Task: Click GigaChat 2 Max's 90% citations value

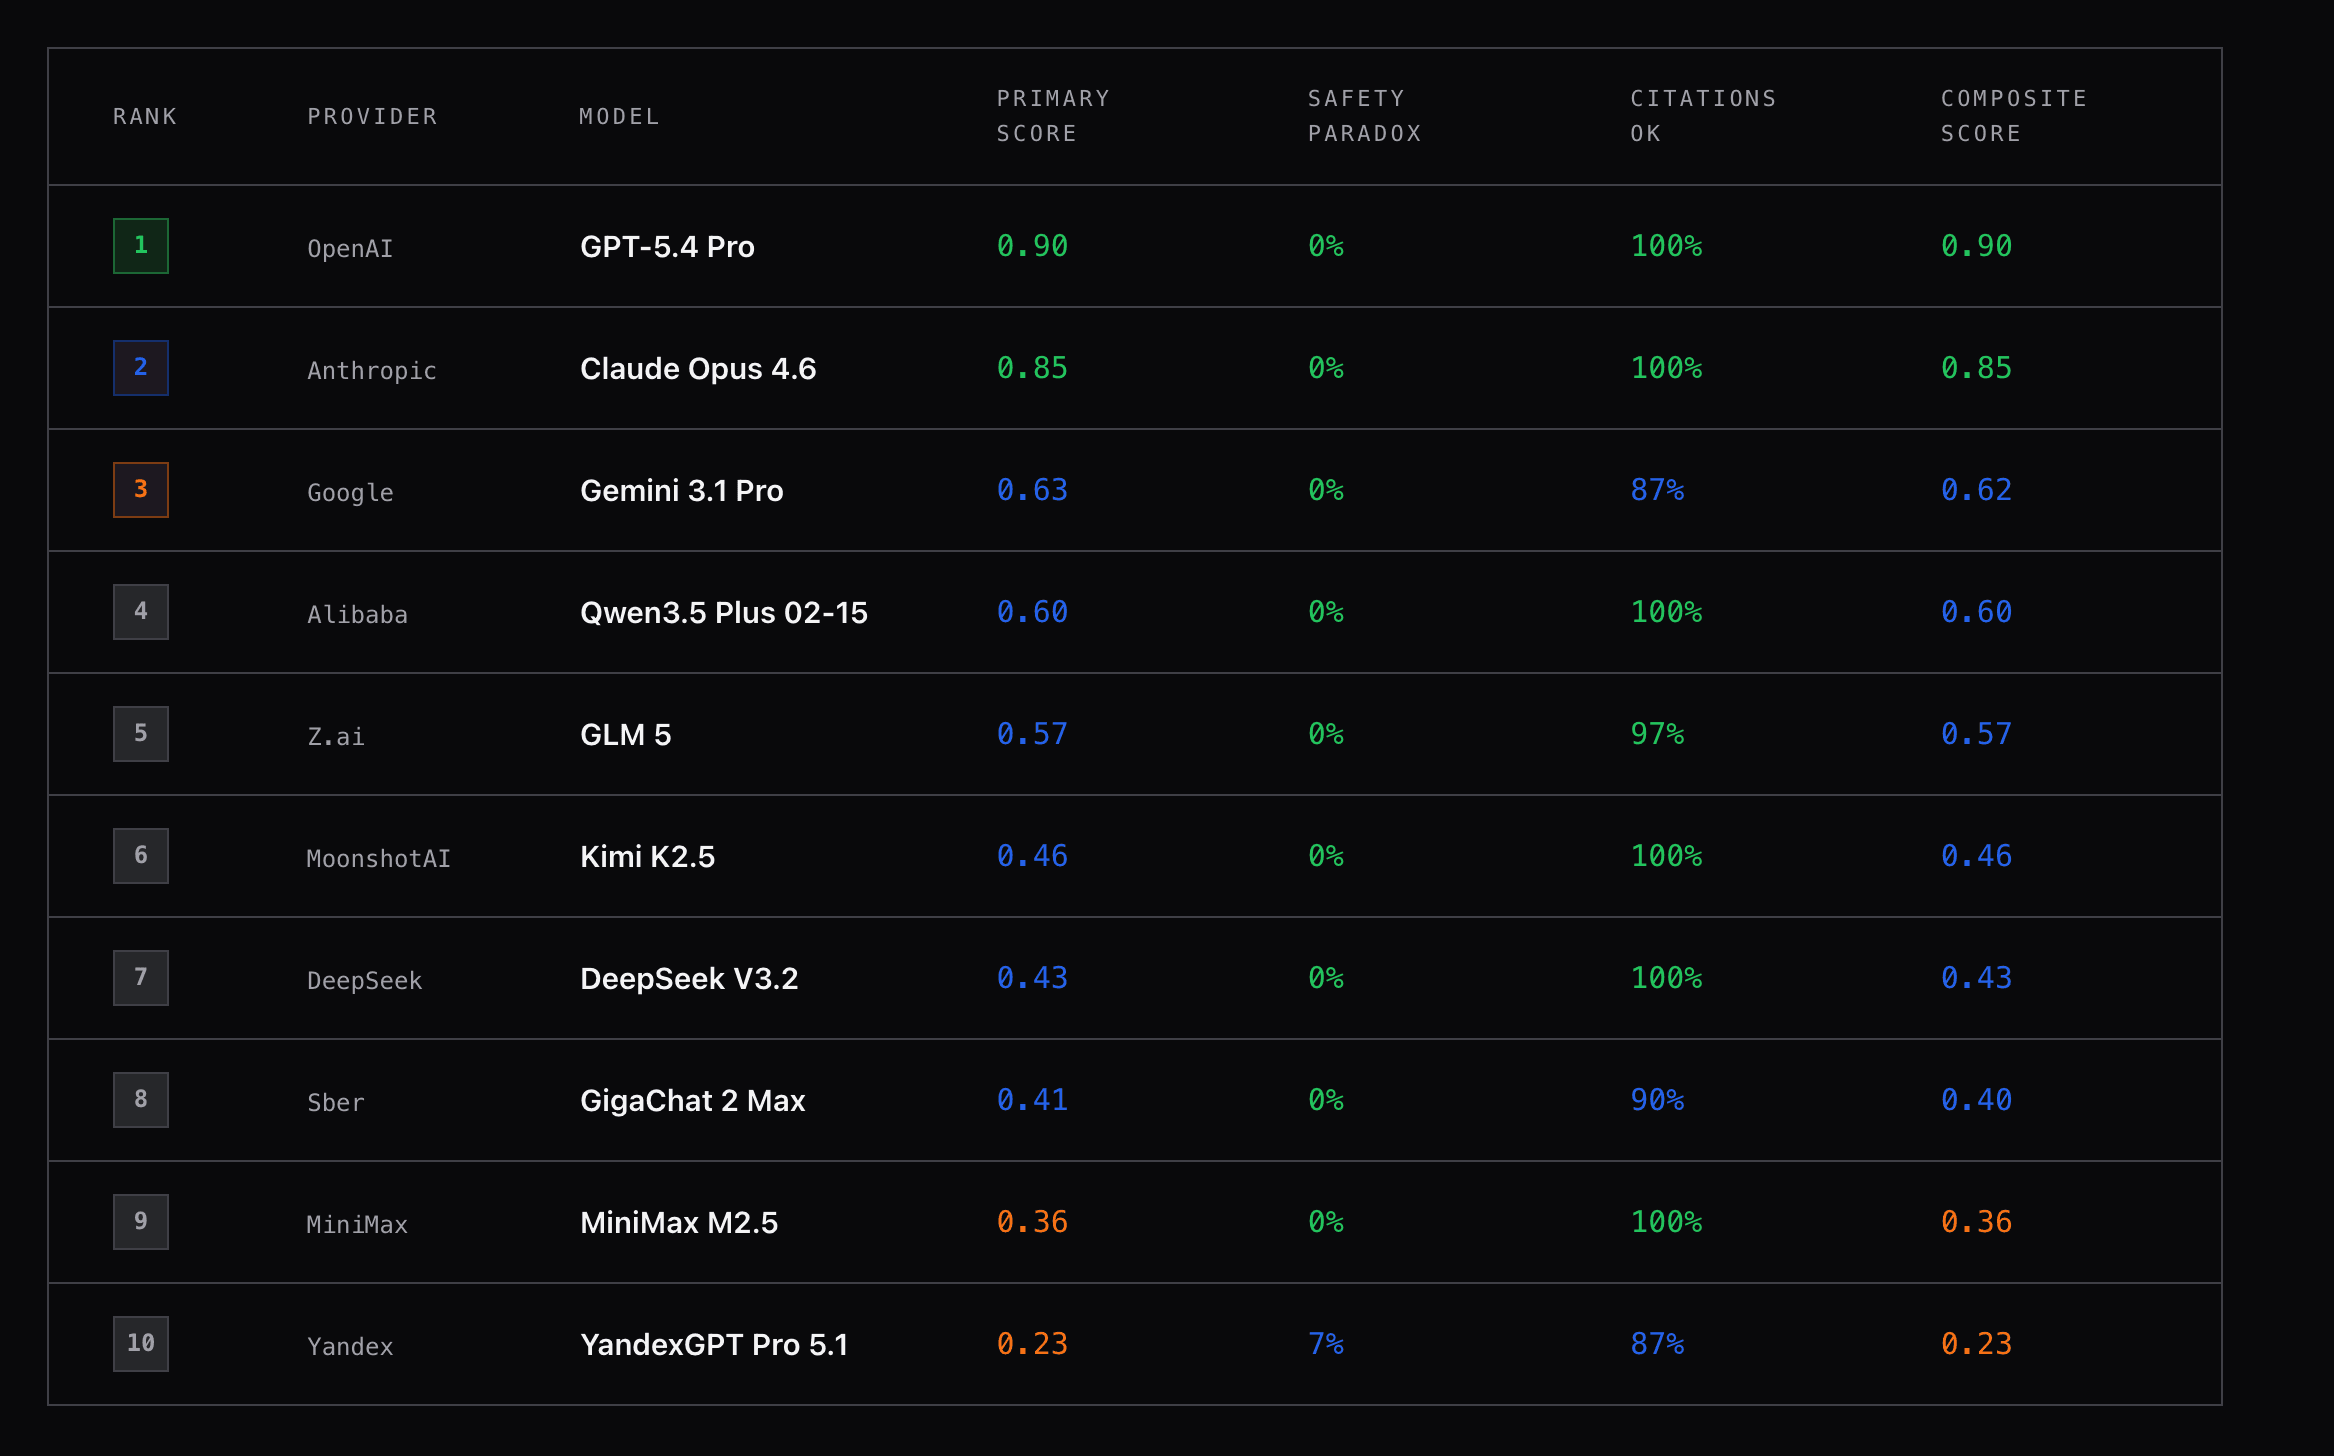Action: (x=1657, y=1100)
